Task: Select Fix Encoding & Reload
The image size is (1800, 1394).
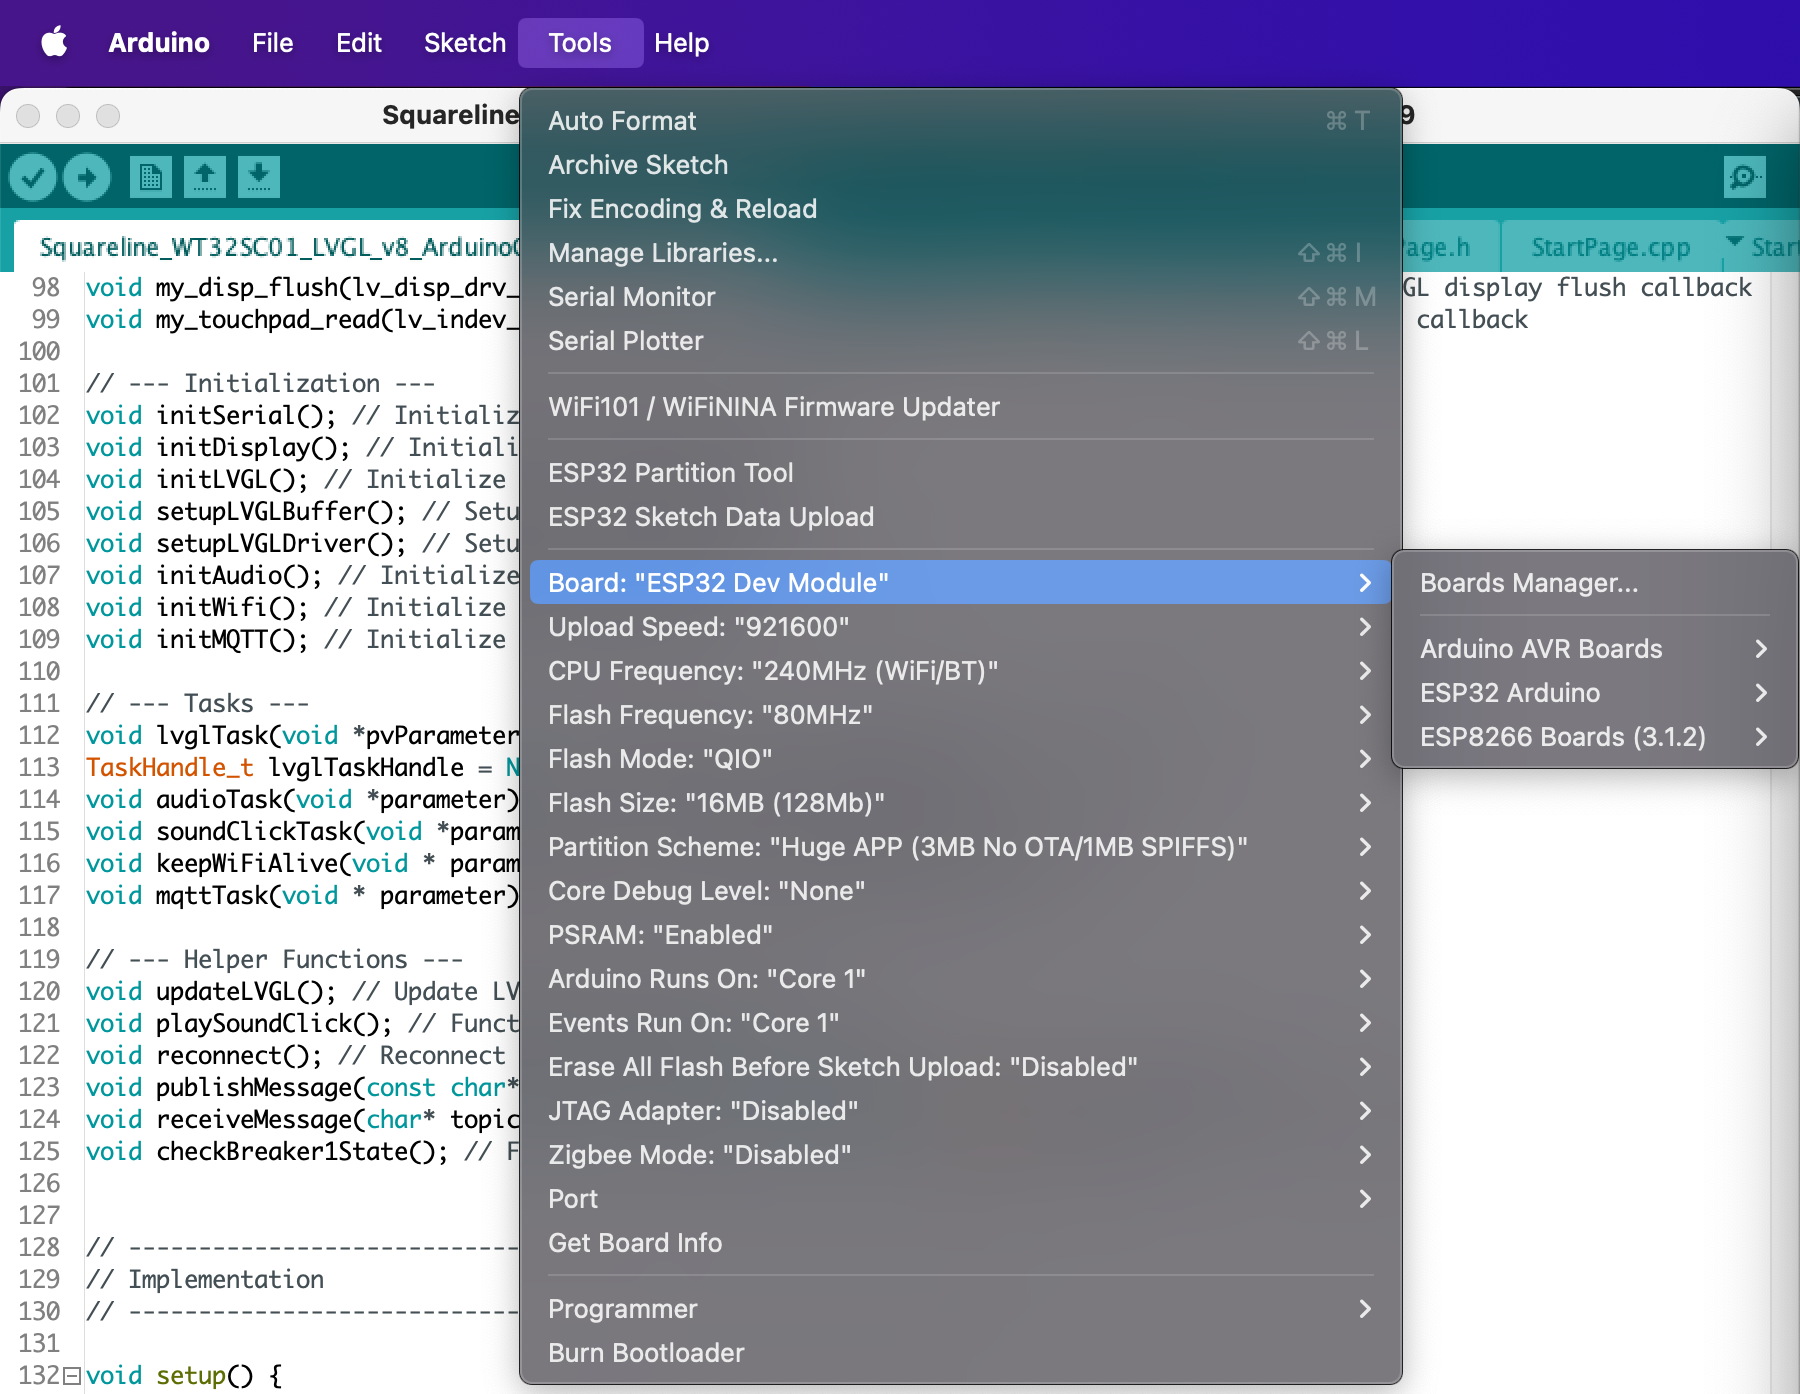Action: [960, 209]
